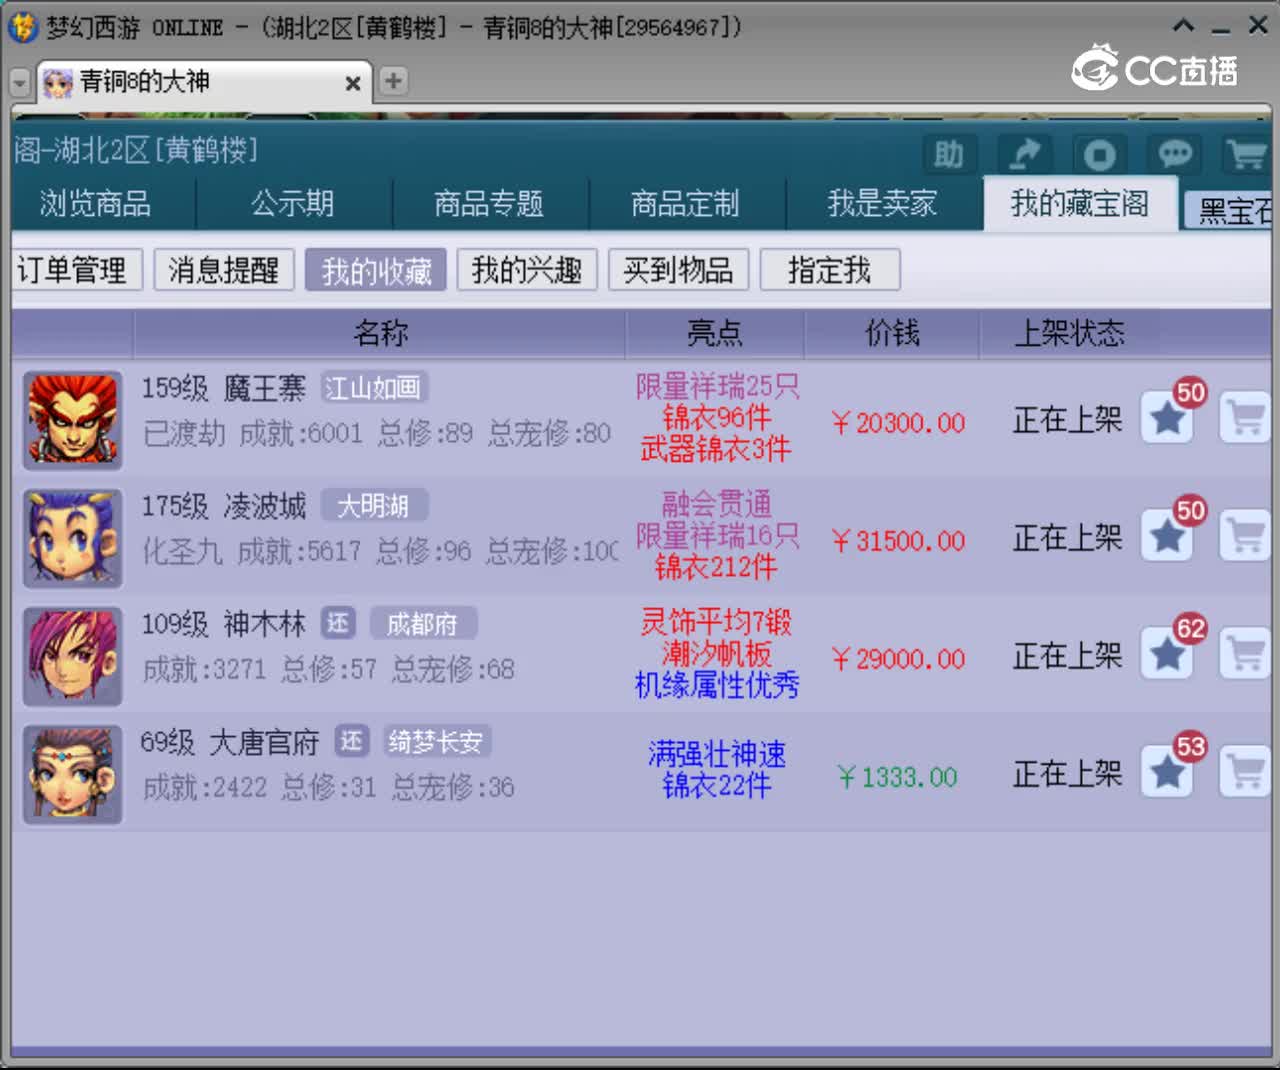Open tab list dropdown left of 青铜8的大神
The height and width of the screenshot is (1070, 1280).
pos(20,83)
